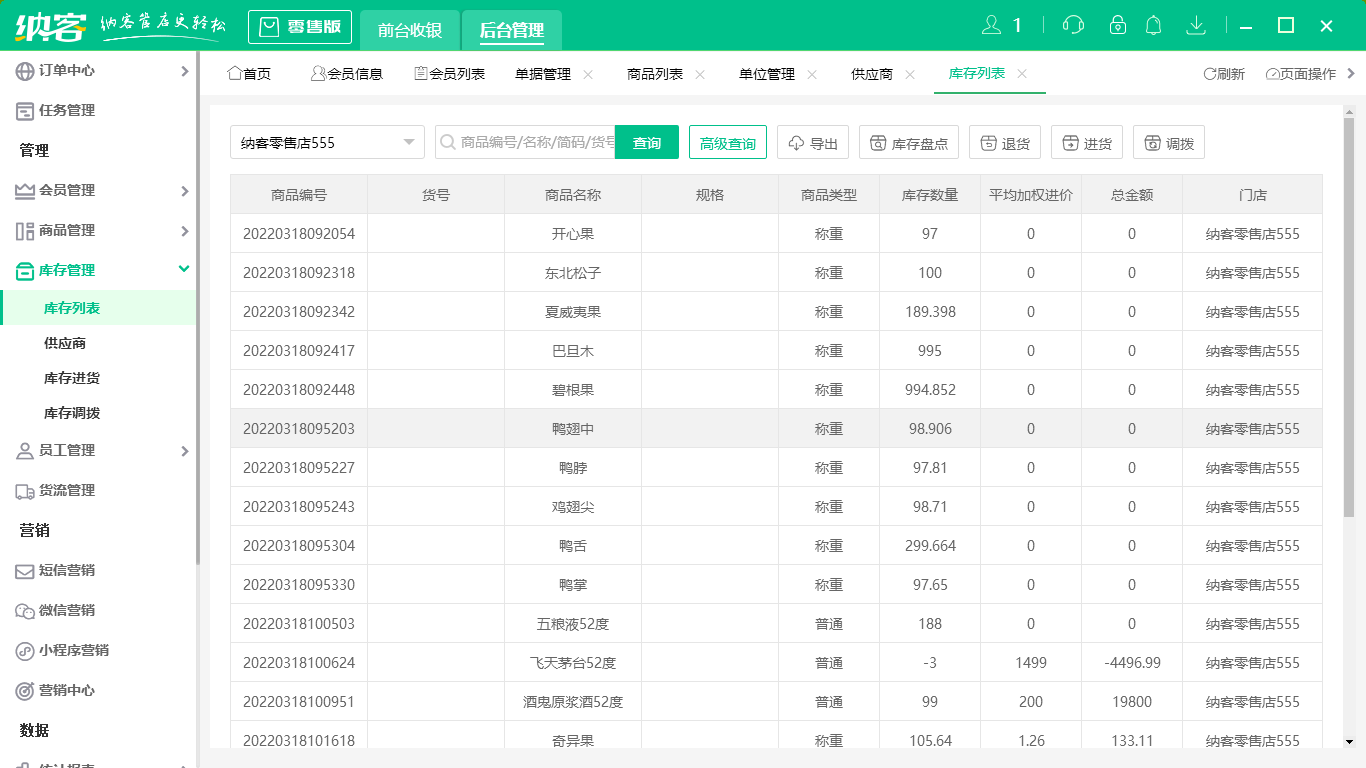Click the 刷新 refresh button
Viewport: 1366px width, 768px height.
pyautogui.click(x=1224, y=74)
